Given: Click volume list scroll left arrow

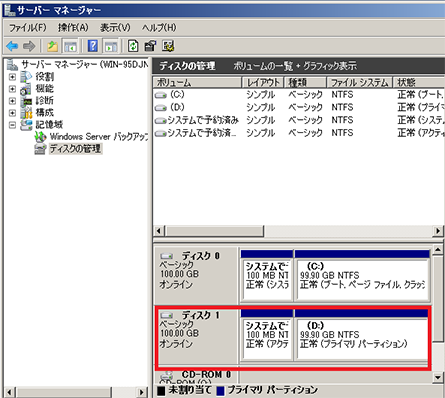Looking at the screenshot, I should click(159, 231).
